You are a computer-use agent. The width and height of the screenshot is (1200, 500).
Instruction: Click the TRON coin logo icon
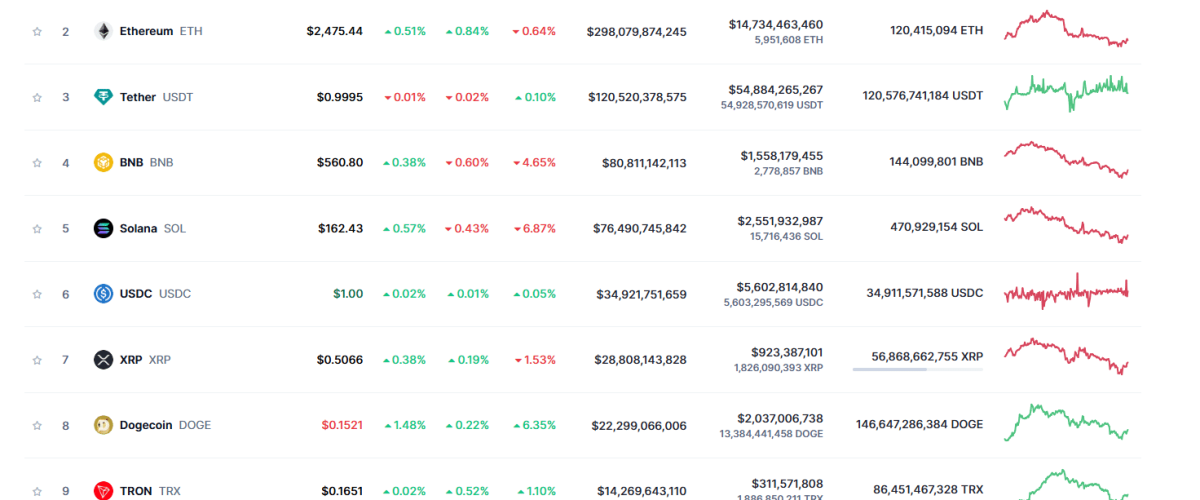click(102, 490)
